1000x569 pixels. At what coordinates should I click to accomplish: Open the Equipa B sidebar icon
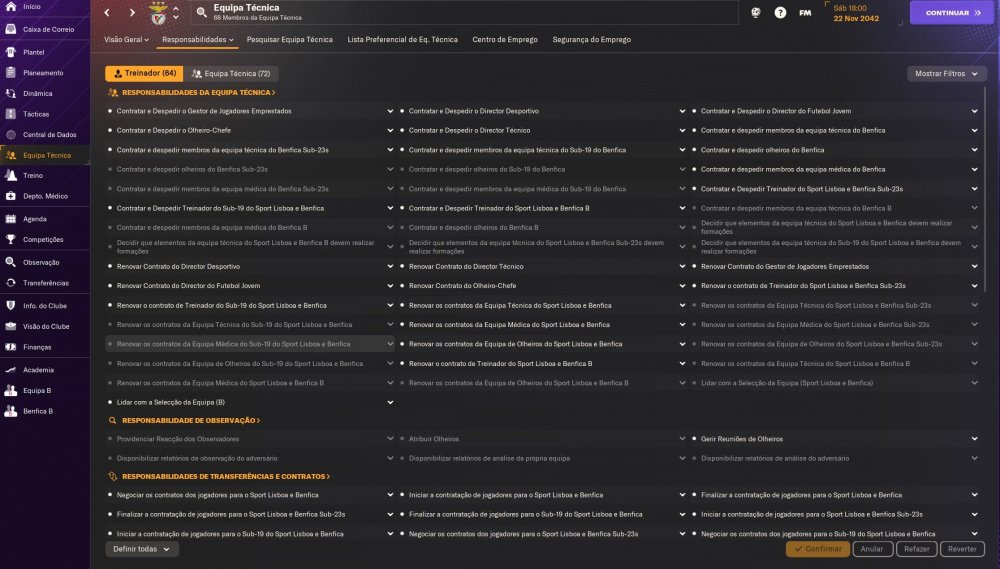pos(11,390)
